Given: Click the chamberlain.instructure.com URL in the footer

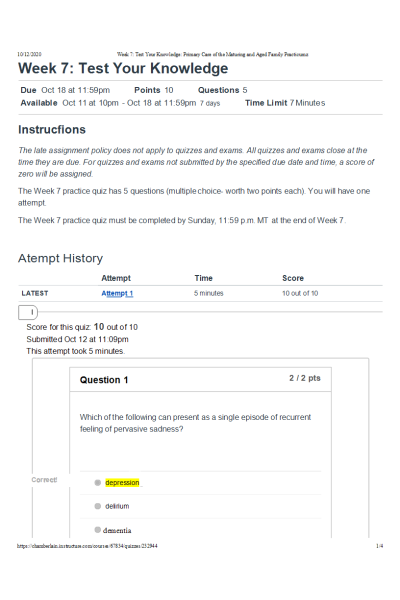Looking at the screenshot, I should point(87,546).
